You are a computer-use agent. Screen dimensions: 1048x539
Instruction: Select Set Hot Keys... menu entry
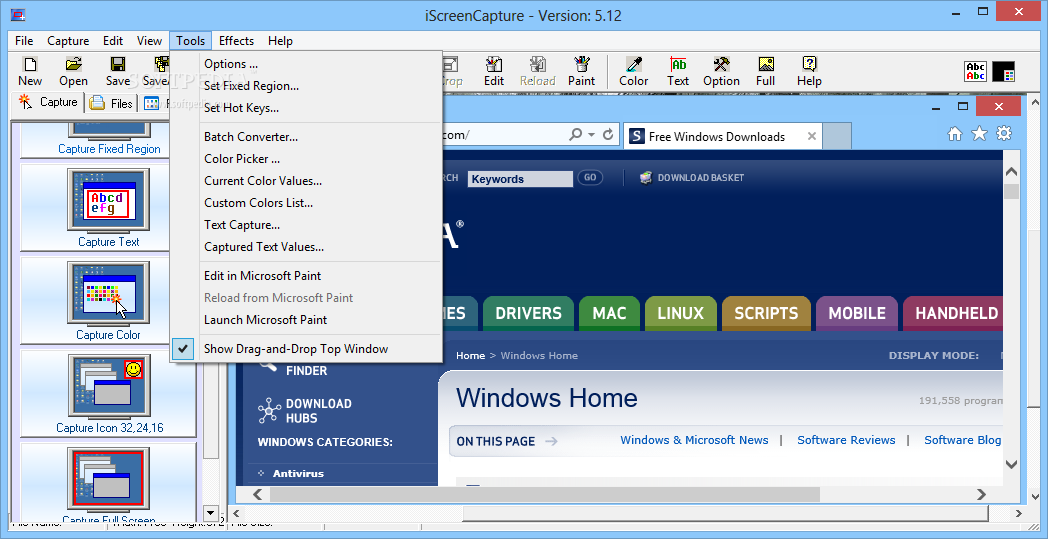coord(306,108)
